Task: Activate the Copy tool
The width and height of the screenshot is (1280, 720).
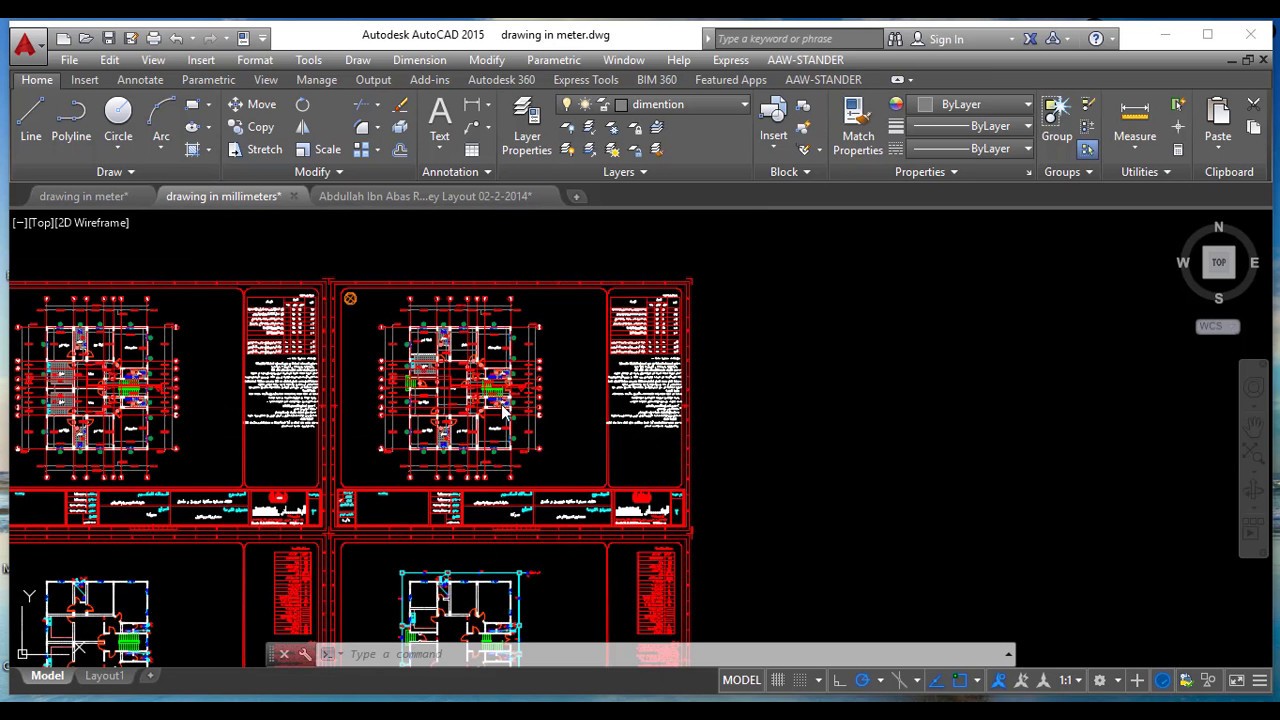Action: (x=251, y=127)
